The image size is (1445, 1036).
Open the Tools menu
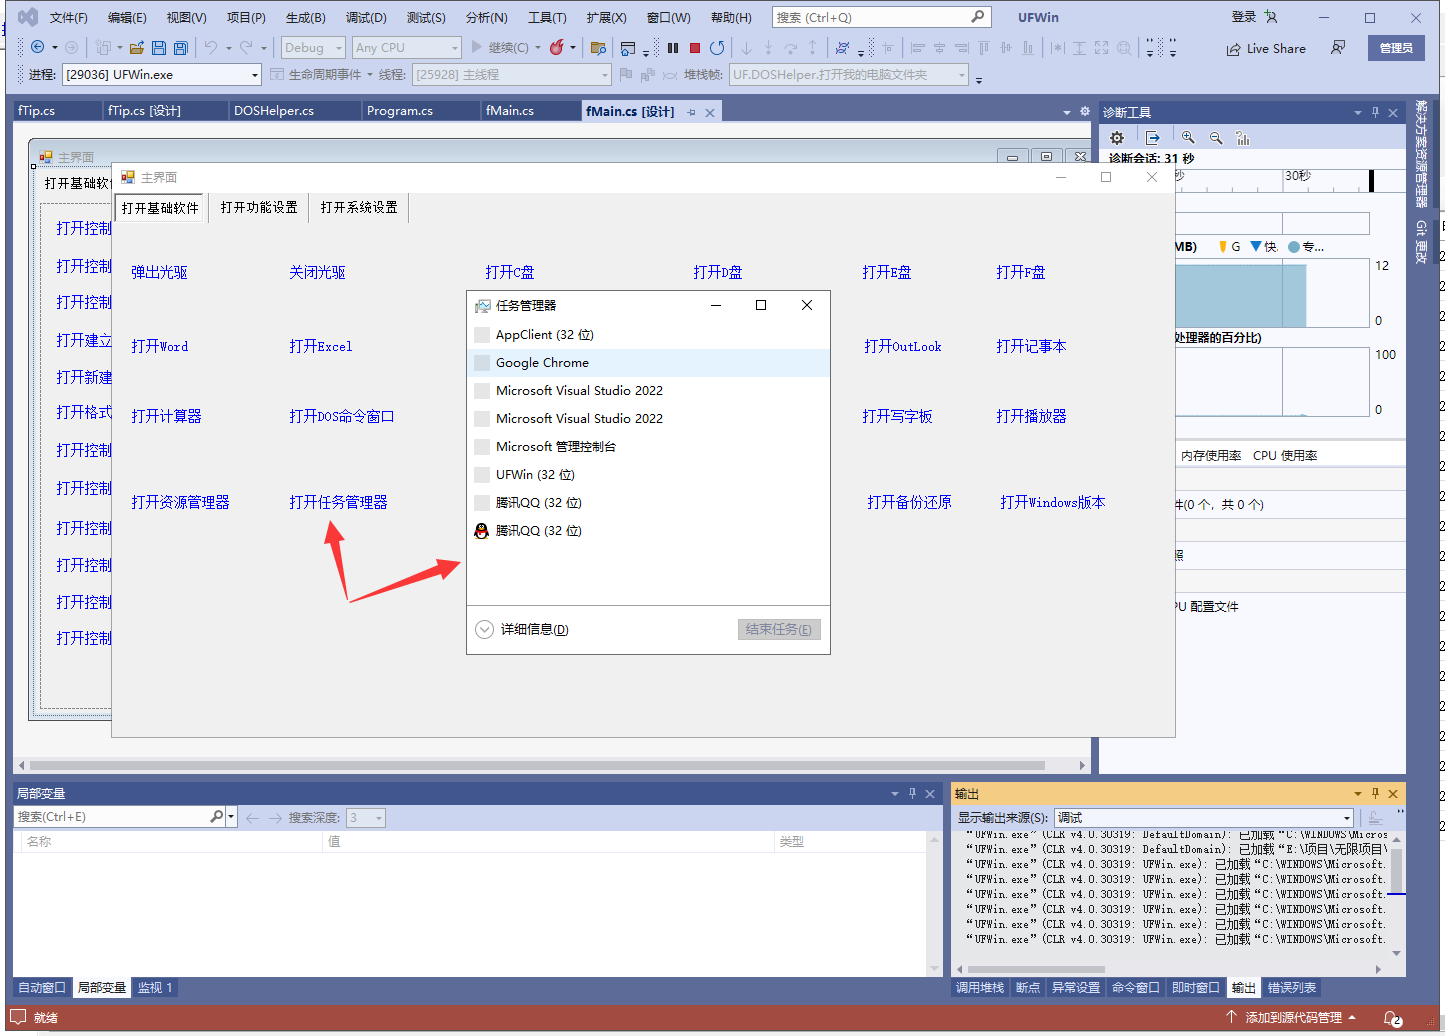[547, 18]
